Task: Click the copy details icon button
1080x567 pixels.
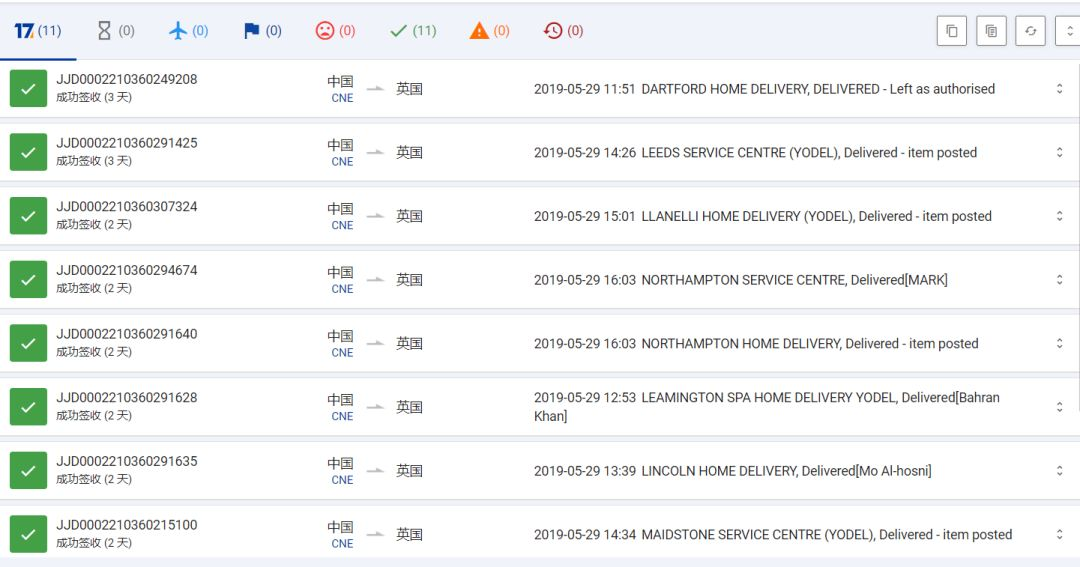Action: point(990,31)
